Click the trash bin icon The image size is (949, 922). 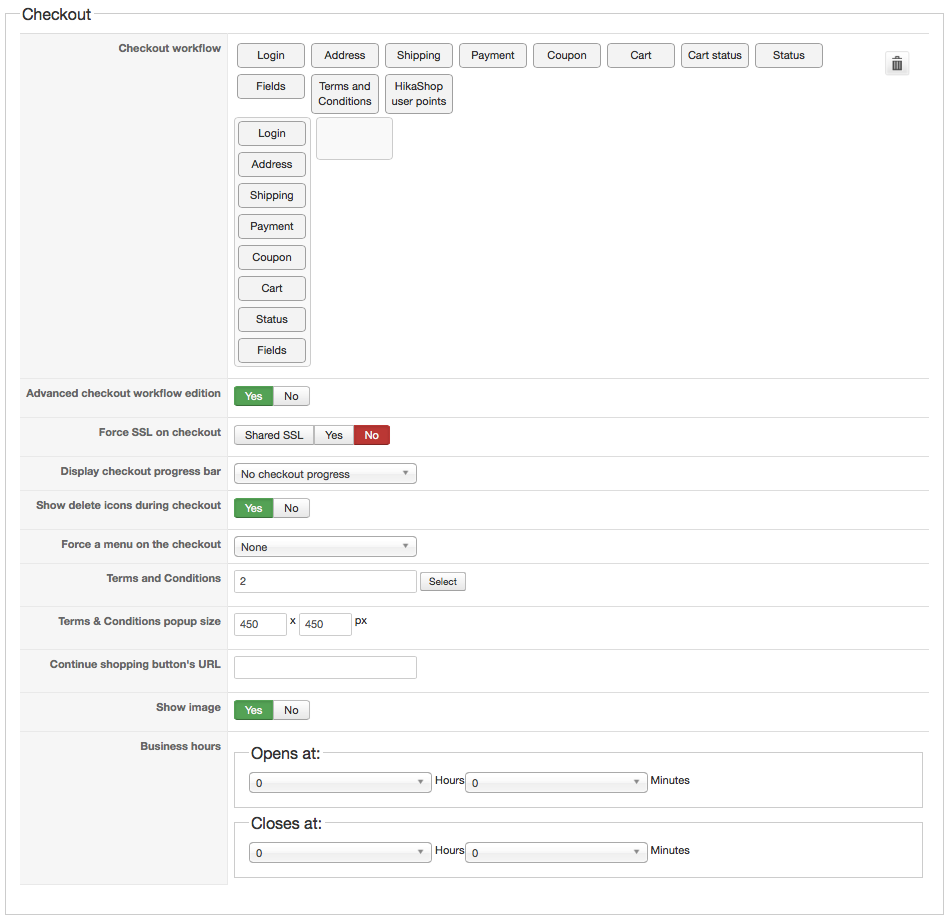point(897,64)
